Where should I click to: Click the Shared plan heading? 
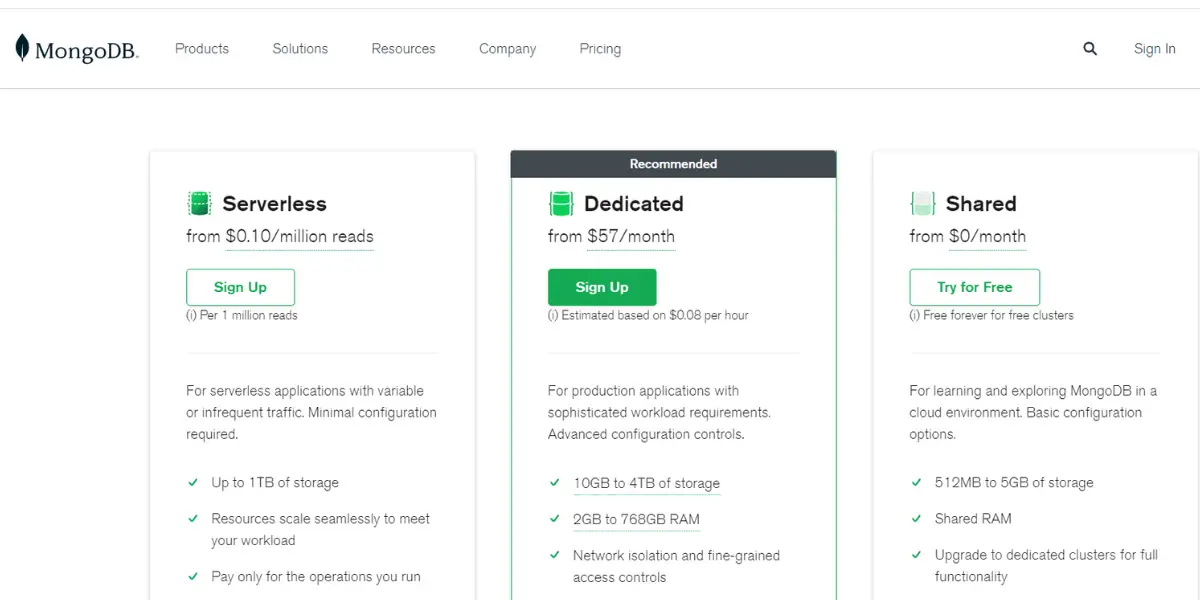point(981,204)
